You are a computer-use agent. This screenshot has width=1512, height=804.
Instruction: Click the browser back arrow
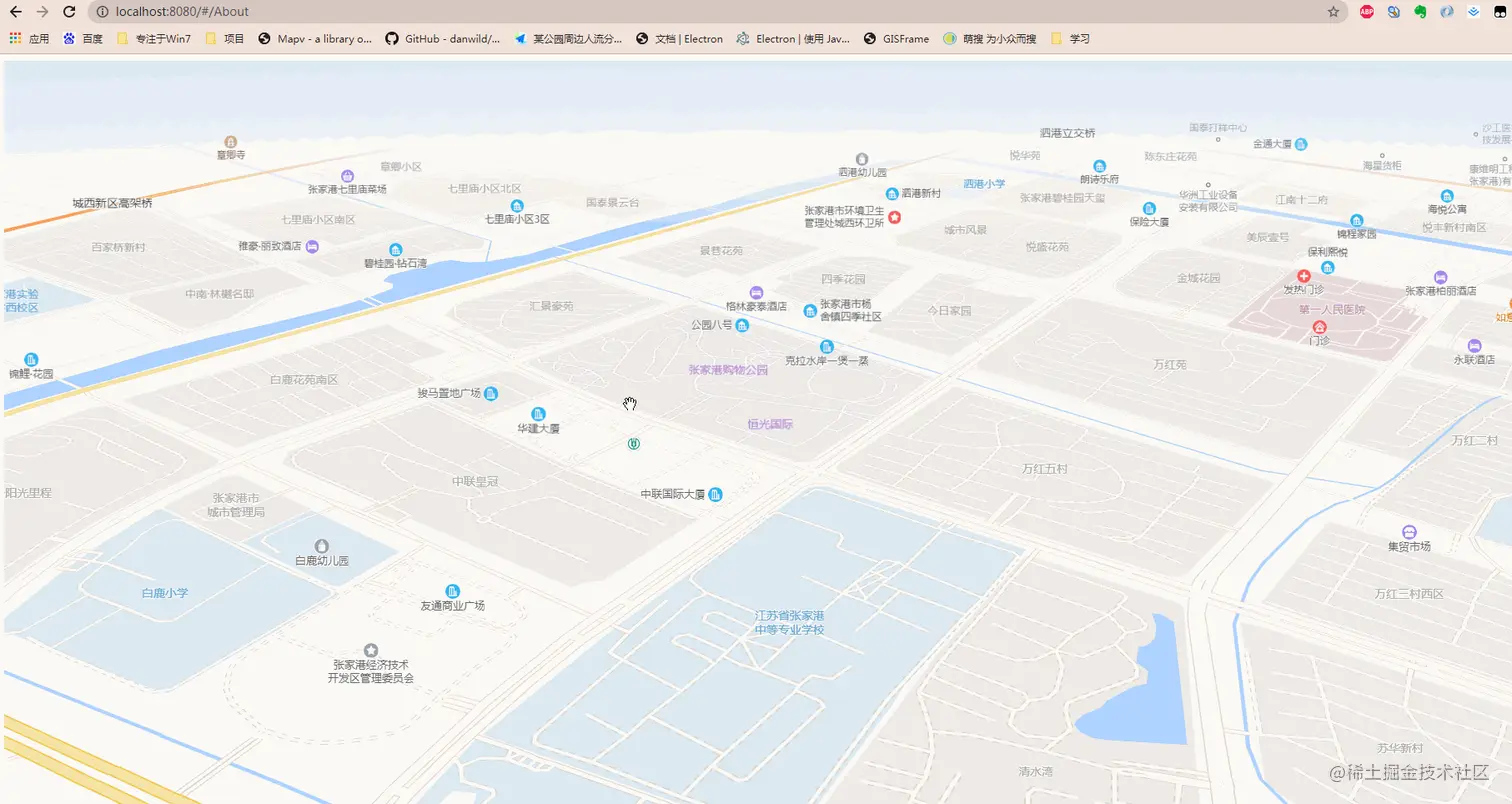[15, 12]
